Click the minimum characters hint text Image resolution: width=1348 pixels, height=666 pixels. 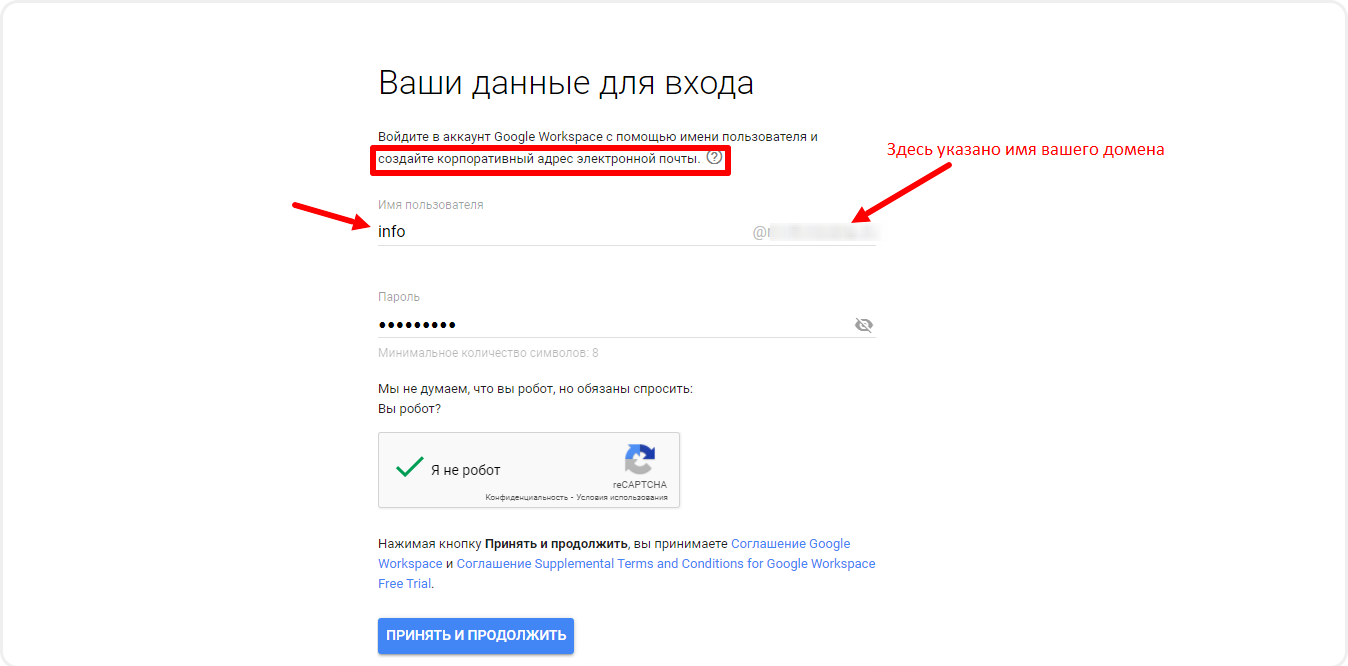tap(488, 353)
